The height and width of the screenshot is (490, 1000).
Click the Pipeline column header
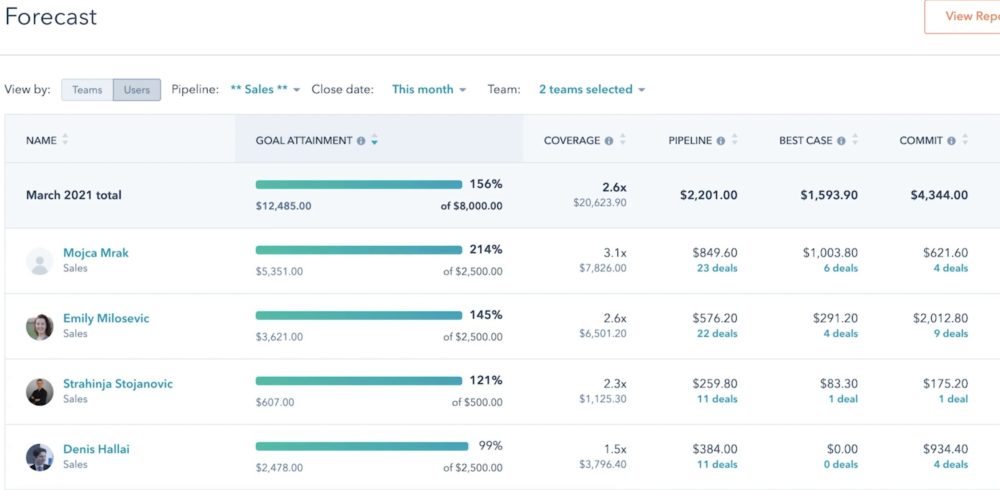[x=690, y=141]
